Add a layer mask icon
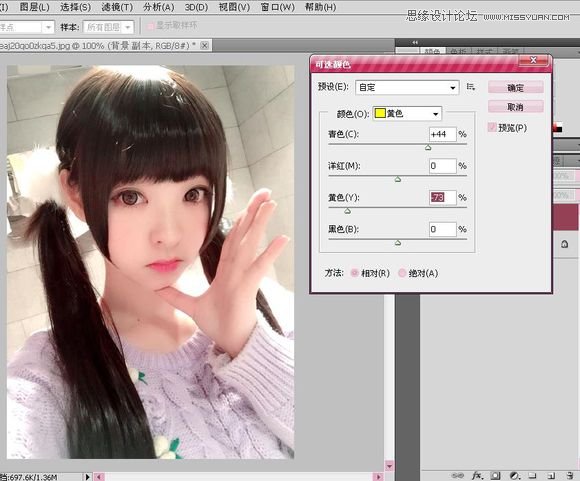 pyautogui.click(x=496, y=475)
